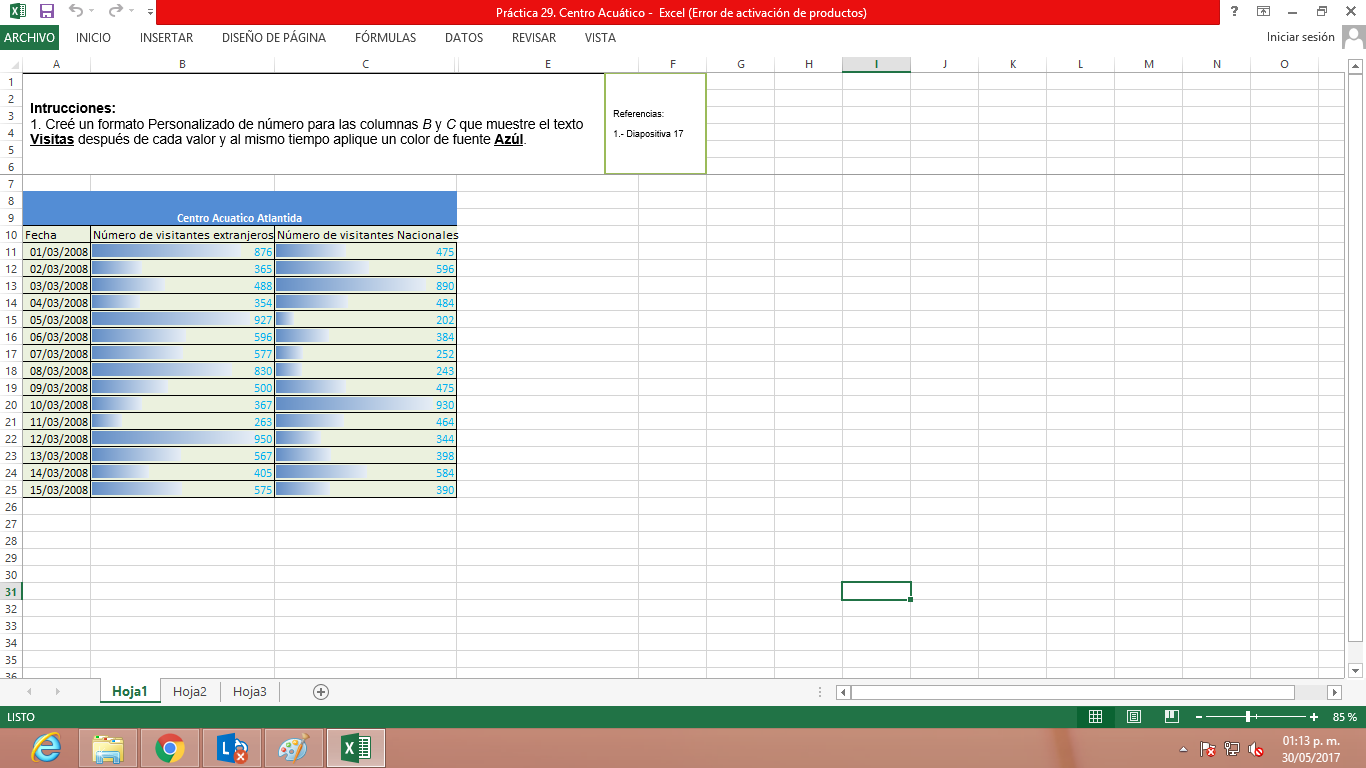This screenshot has width=1366, height=768.
Task: Select column B header
Action: coord(182,64)
